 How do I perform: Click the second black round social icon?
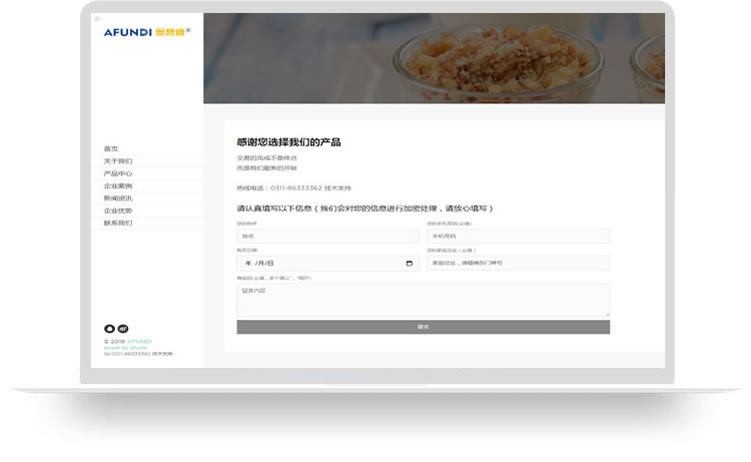click(123, 328)
